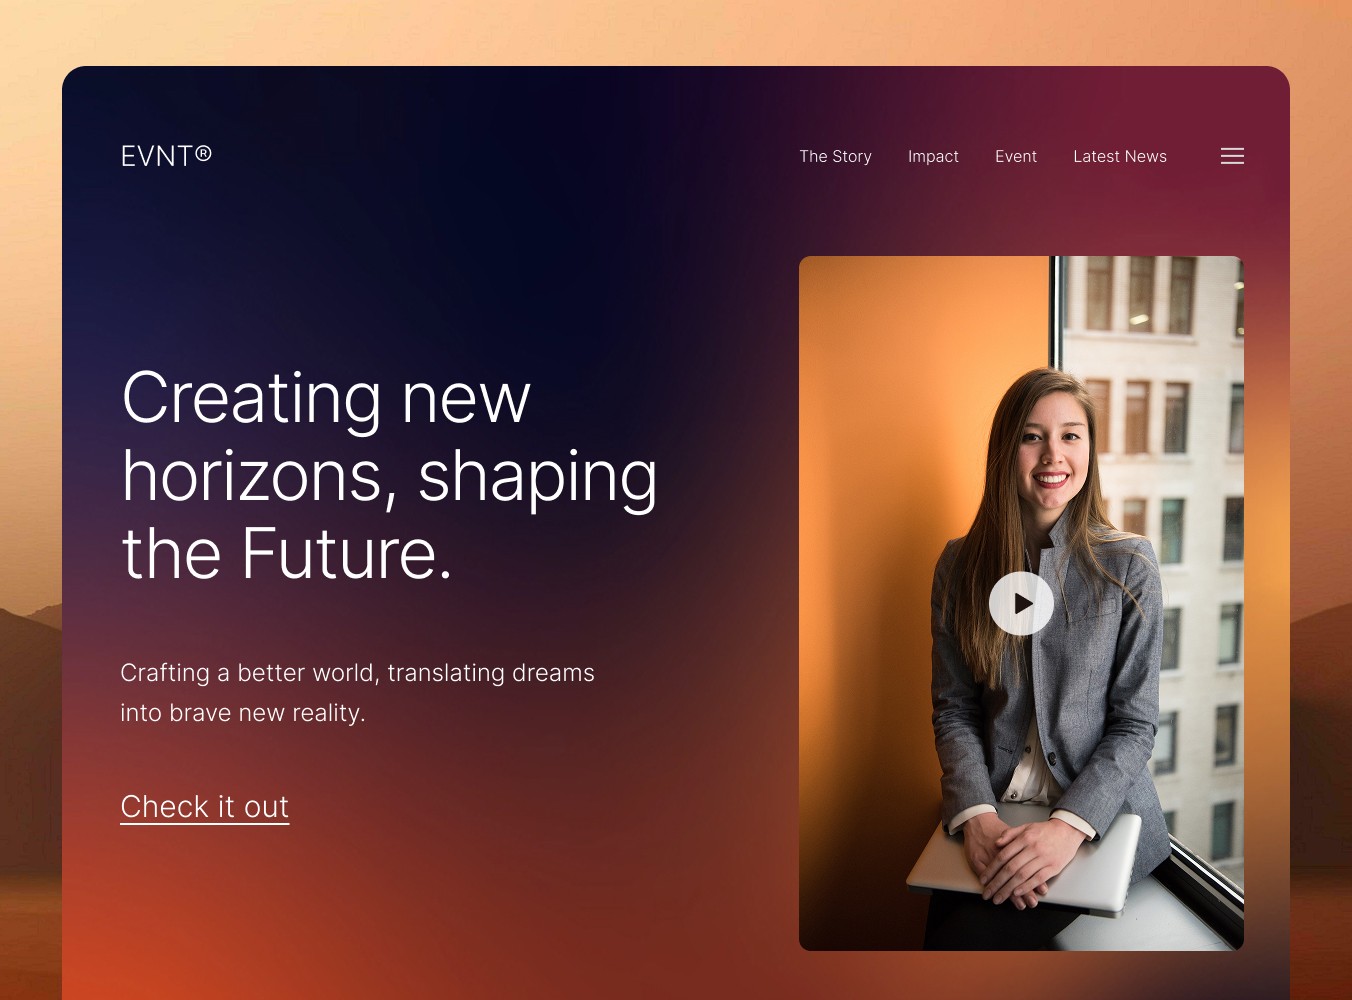Go to the Impact page
The height and width of the screenshot is (1000, 1352).
point(933,156)
